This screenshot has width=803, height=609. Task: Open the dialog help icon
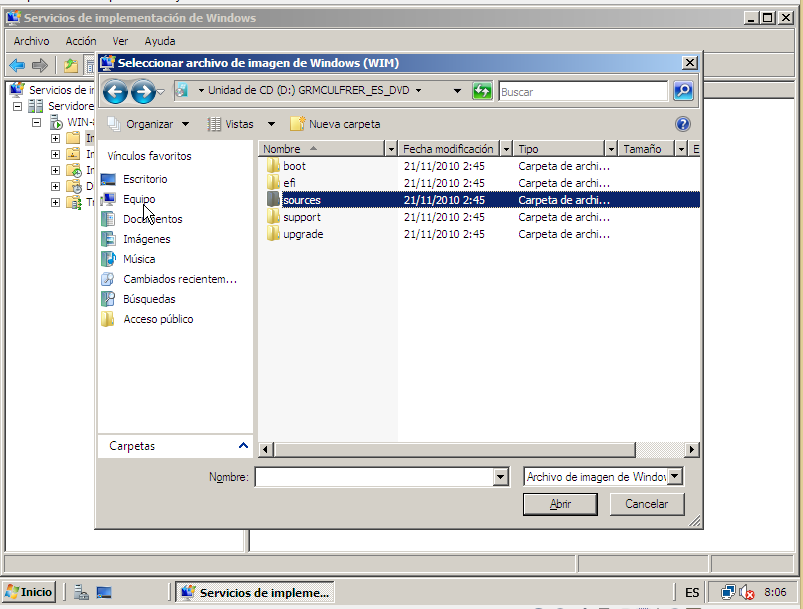tap(683, 124)
